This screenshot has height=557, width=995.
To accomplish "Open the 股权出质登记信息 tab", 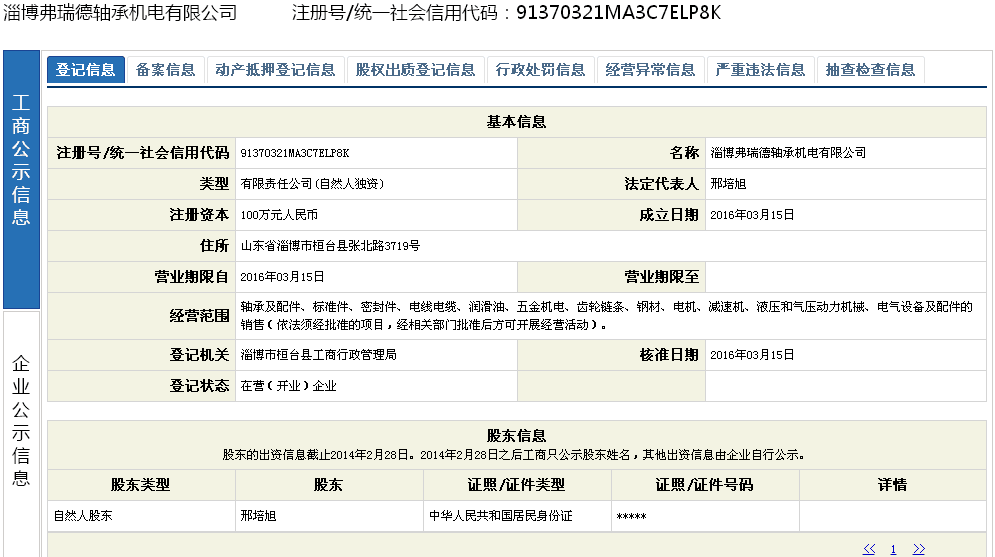I will (415, 70).
